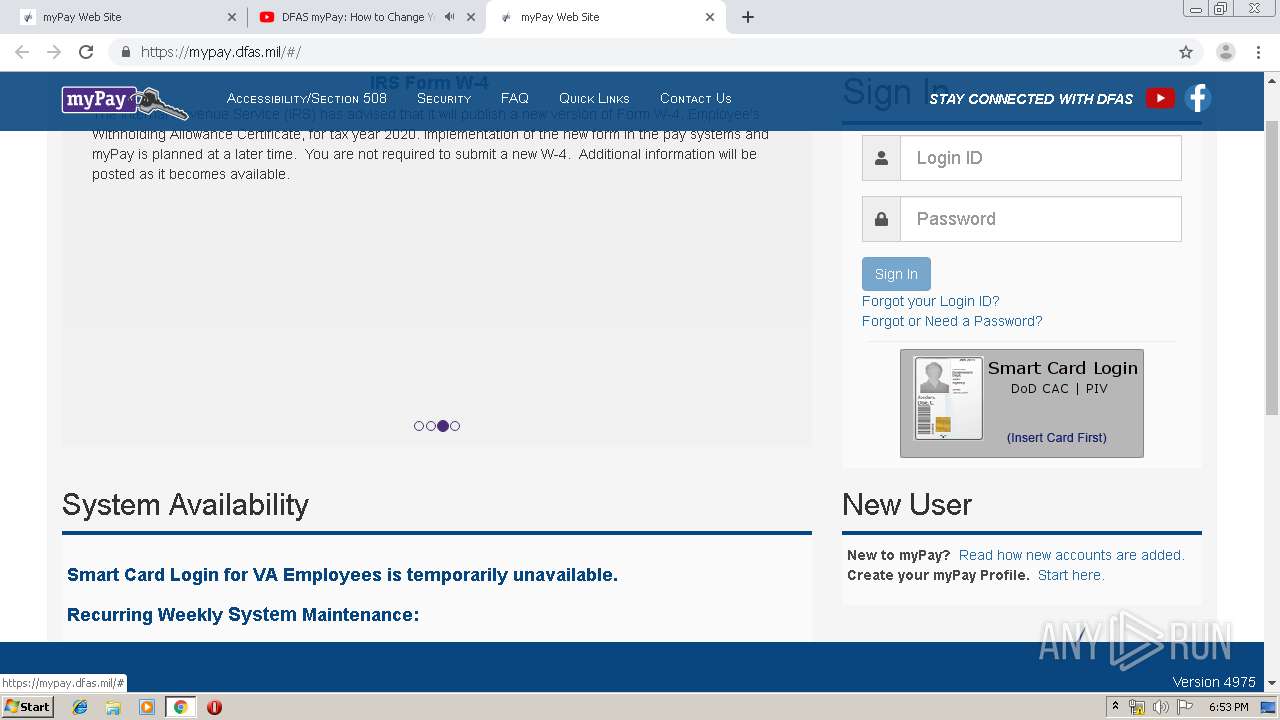Click the Sign In button

[896, 274]
